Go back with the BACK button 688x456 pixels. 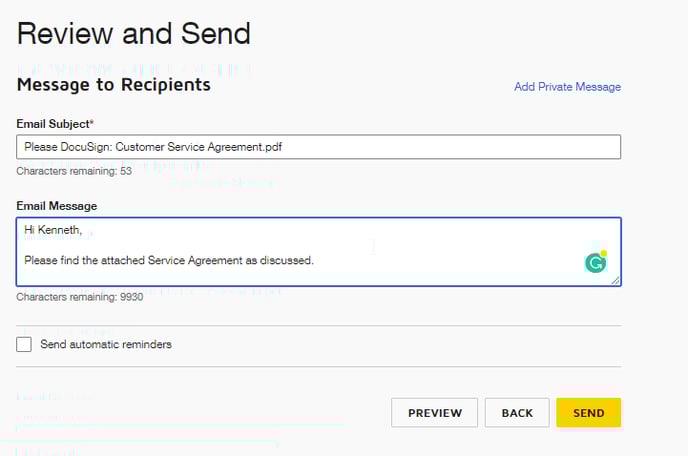517,413
